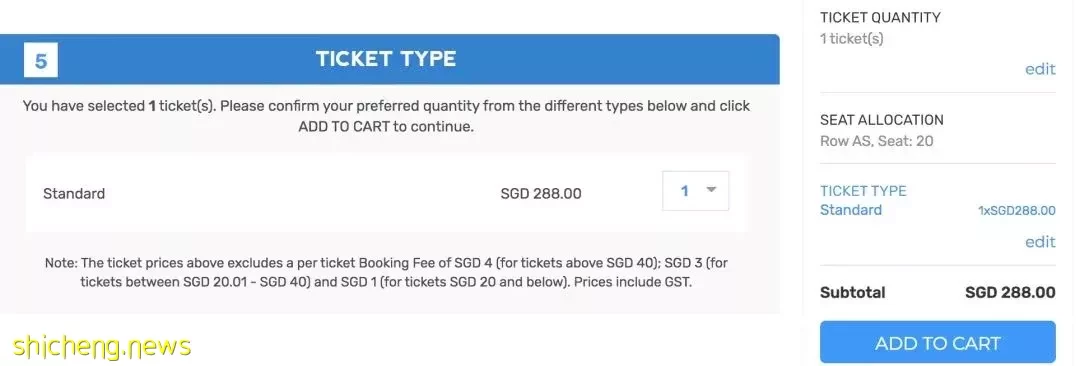Screen dimensions: 1080x366
Task: Add the ticket to cart
Action: coord(937,343)
